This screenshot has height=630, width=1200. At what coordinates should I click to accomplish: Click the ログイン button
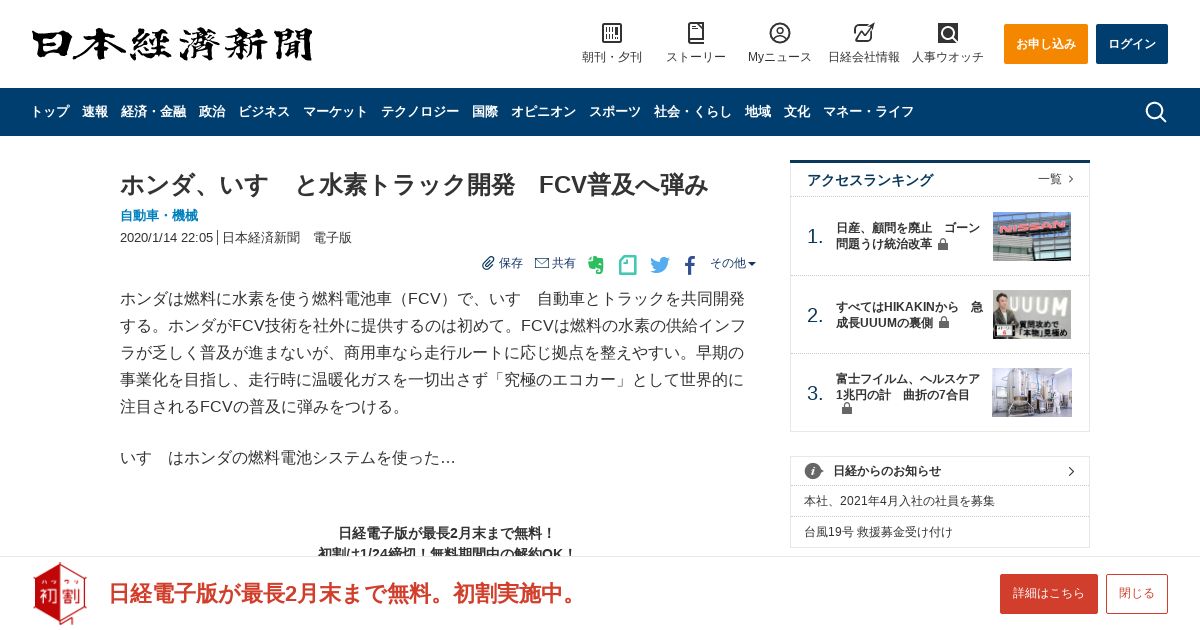click(x=1132, y=44)
